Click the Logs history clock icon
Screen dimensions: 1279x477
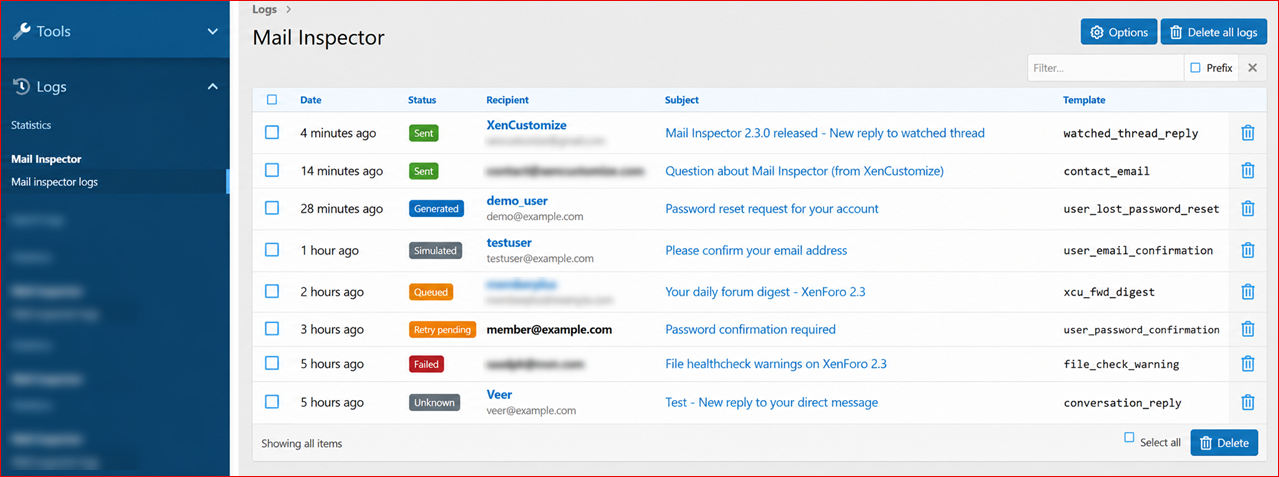(21, 87)
